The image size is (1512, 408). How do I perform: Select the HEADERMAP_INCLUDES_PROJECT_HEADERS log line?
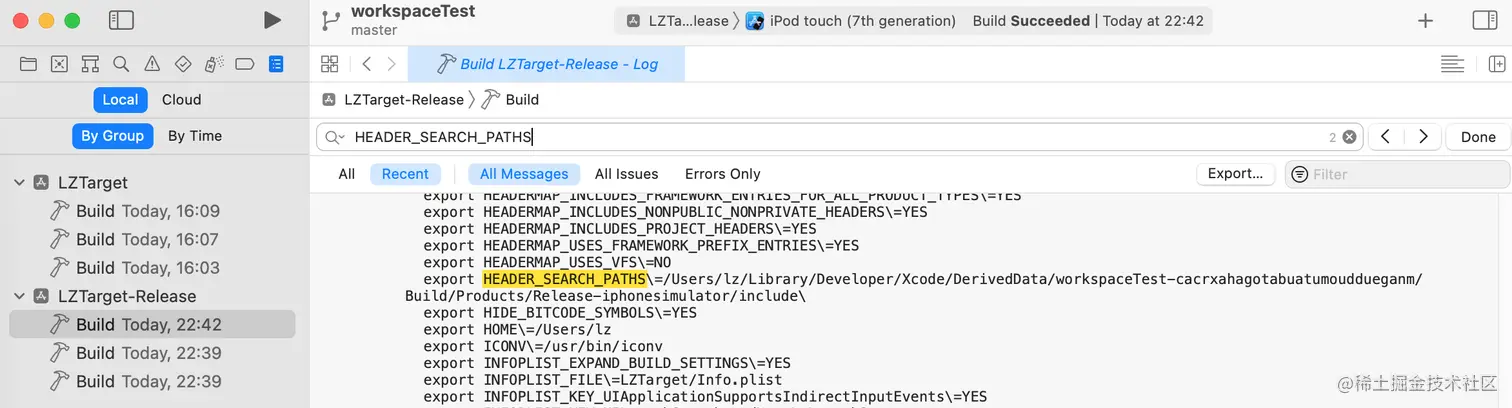[620, 228]
